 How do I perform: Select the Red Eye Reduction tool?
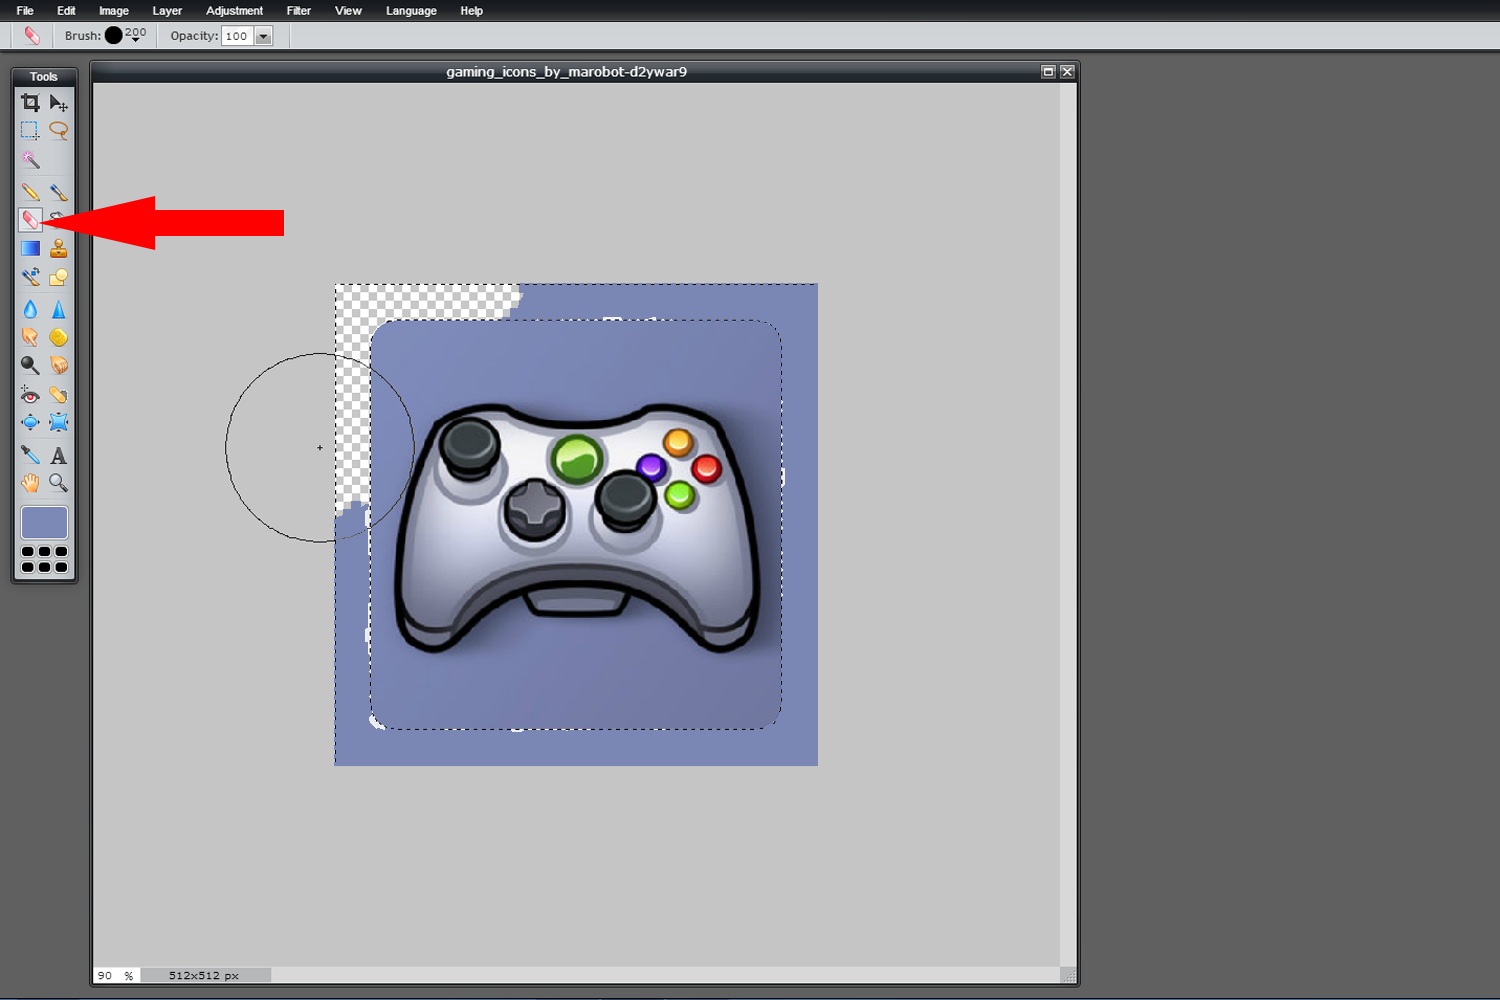coord(30,395)
